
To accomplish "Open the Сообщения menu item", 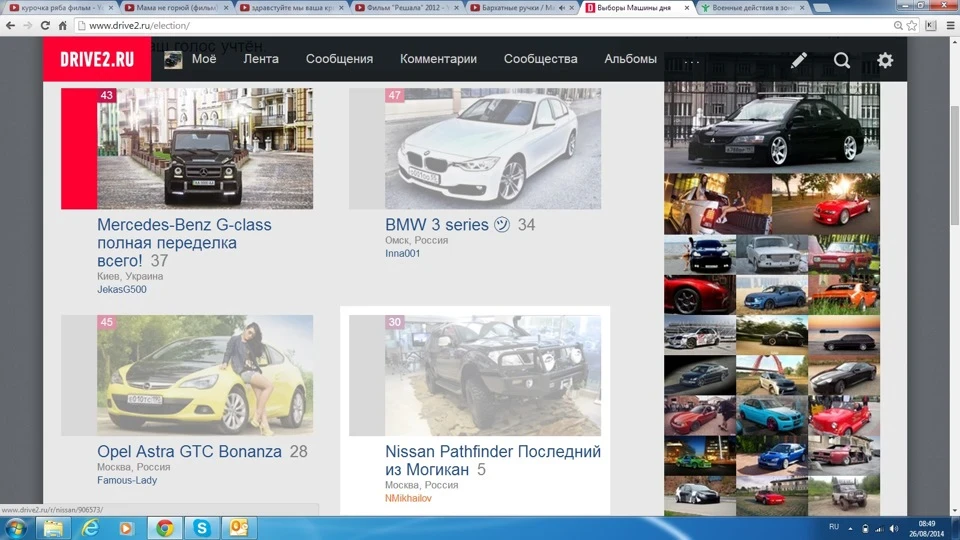I will tap(339, 59).
